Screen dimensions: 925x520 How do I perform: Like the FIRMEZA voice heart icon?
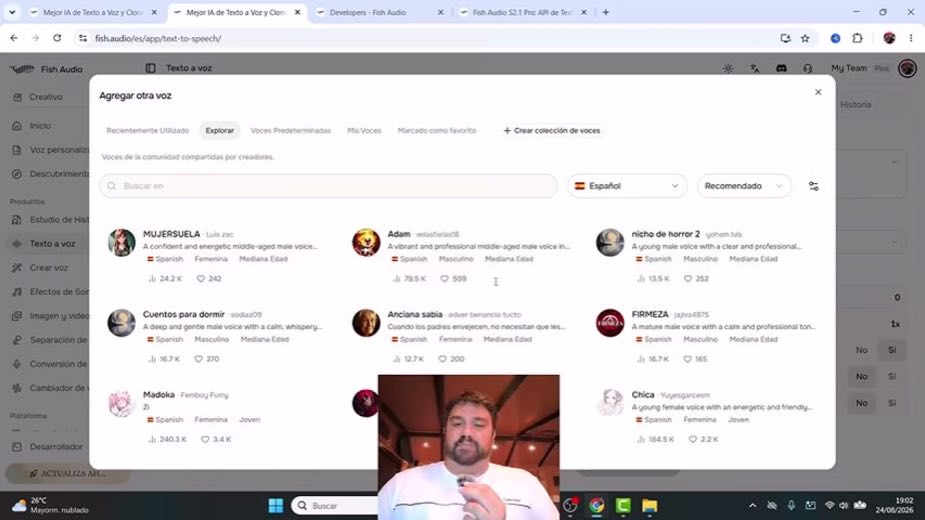click(687, 359)
